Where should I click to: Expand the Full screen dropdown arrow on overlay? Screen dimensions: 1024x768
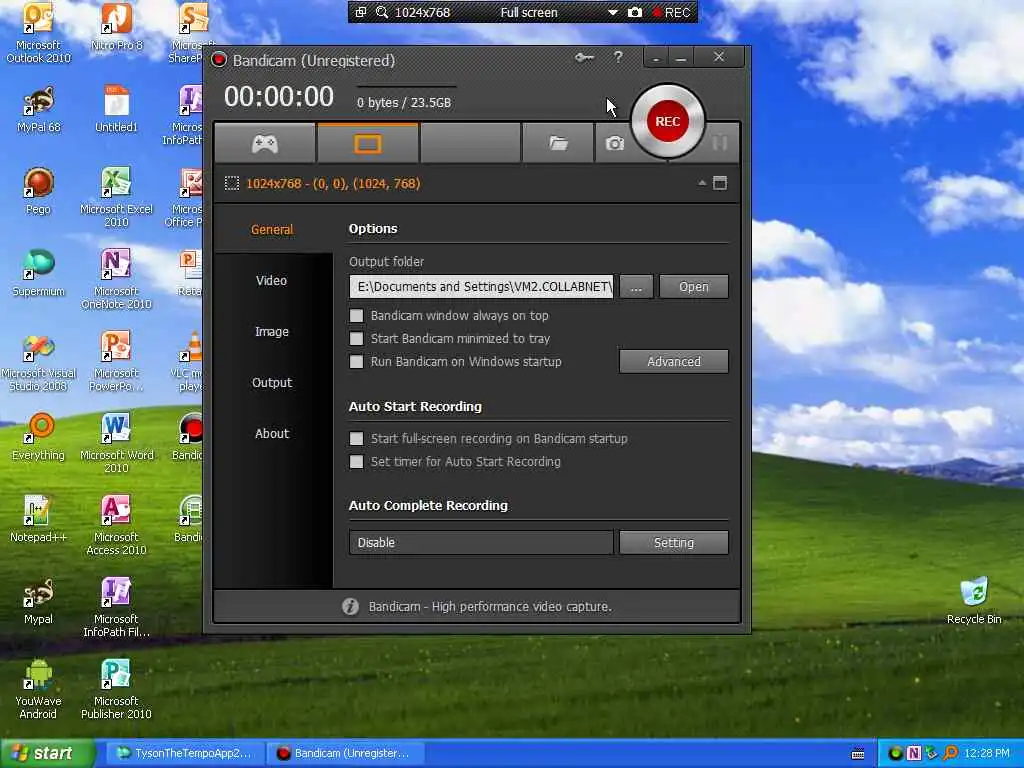tap(613, 12)
